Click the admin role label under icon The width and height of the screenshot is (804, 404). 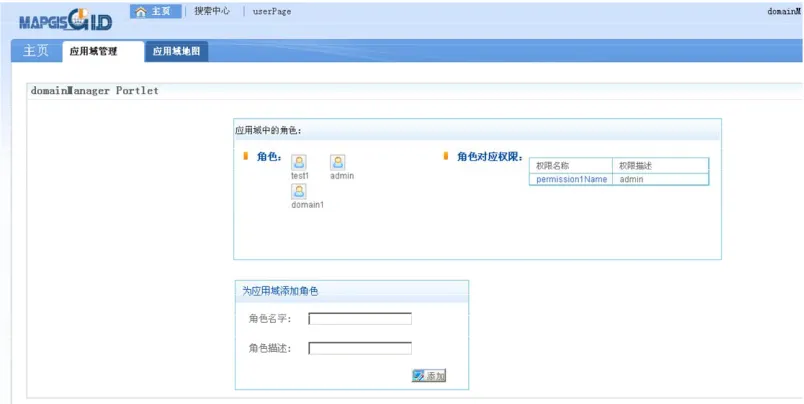[342, 176]
